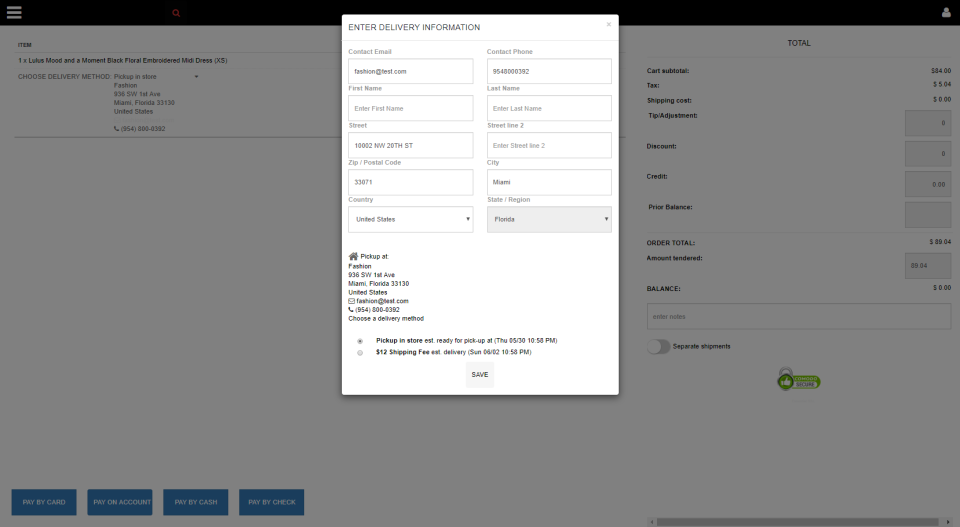Click the scrollbar left arrow
The image size is (960, 527).
652,522
